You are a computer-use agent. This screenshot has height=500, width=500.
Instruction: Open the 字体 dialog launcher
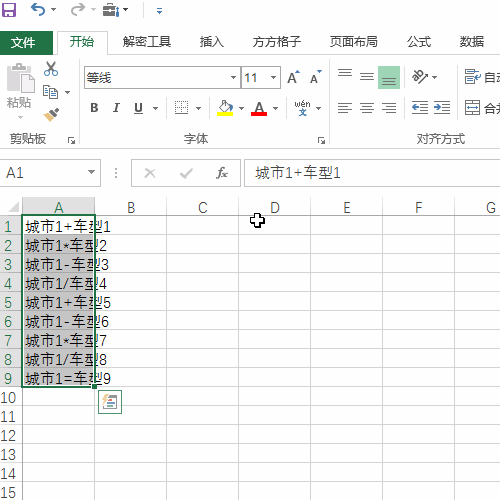[x=321, y=140]
